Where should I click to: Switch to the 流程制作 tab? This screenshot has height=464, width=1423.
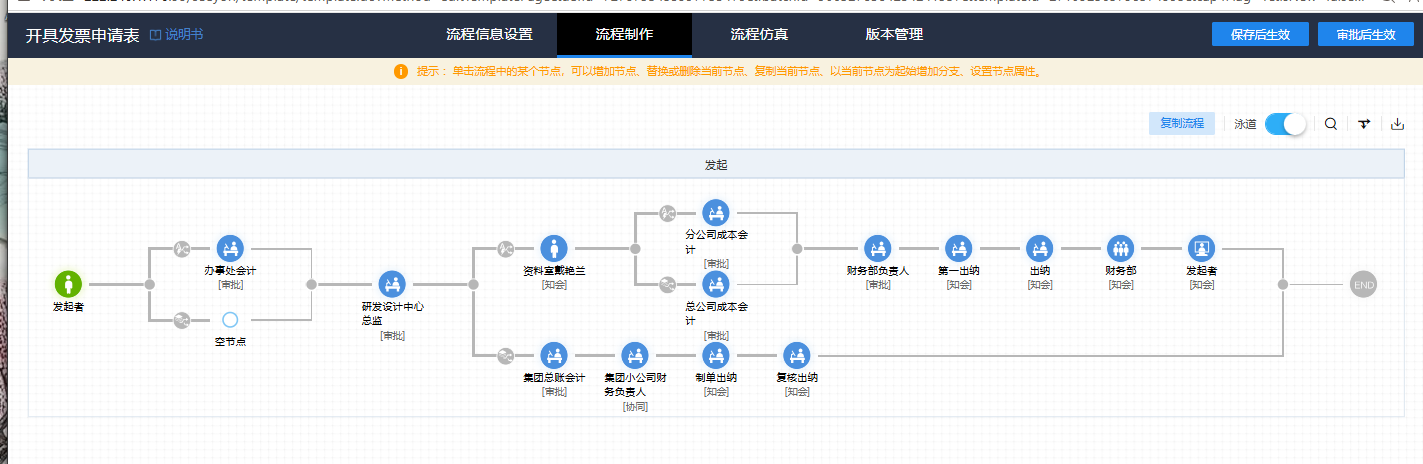(x=624, y=34)
